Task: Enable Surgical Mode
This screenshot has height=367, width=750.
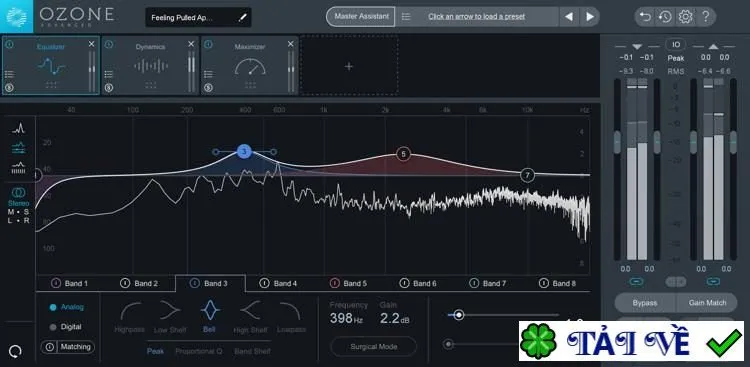Action: click(x=374, y=346)
